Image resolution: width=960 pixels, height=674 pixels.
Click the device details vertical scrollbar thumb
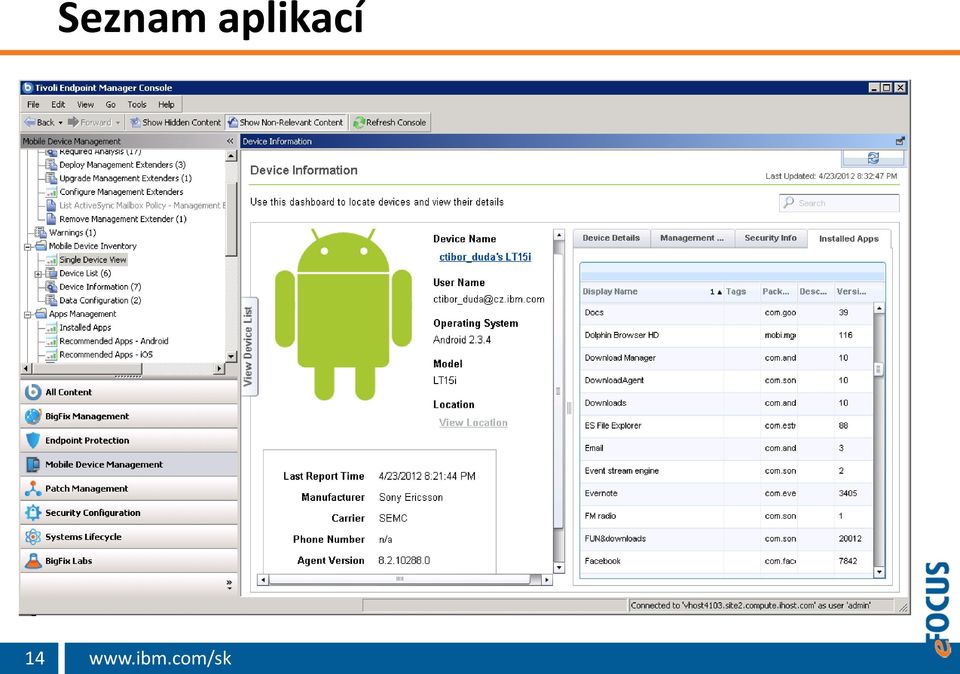pyautogui.click(x=558, y=390)
